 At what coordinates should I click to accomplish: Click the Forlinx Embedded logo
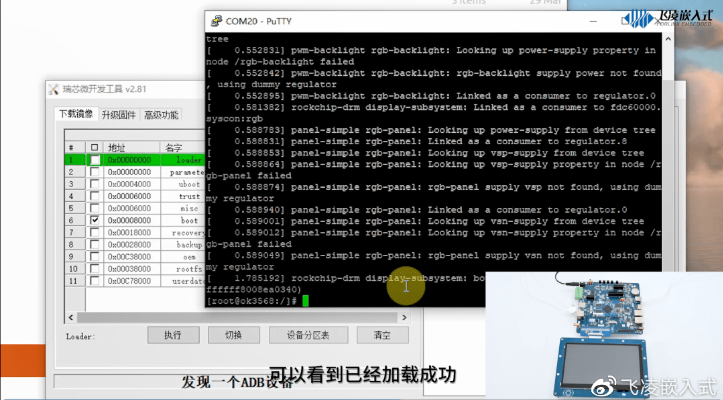point(669,18)
